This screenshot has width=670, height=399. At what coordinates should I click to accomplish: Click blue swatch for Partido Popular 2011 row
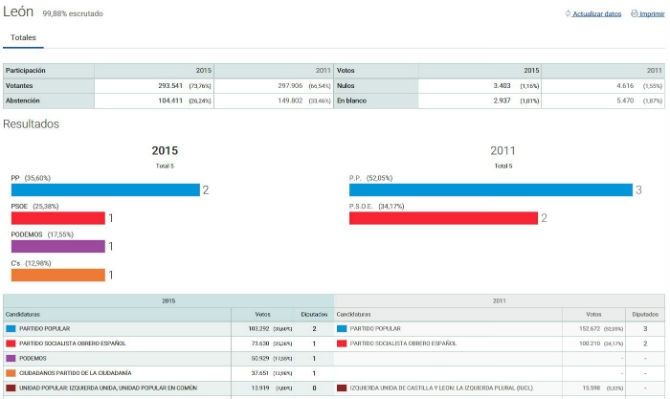[x=342, y=329]
